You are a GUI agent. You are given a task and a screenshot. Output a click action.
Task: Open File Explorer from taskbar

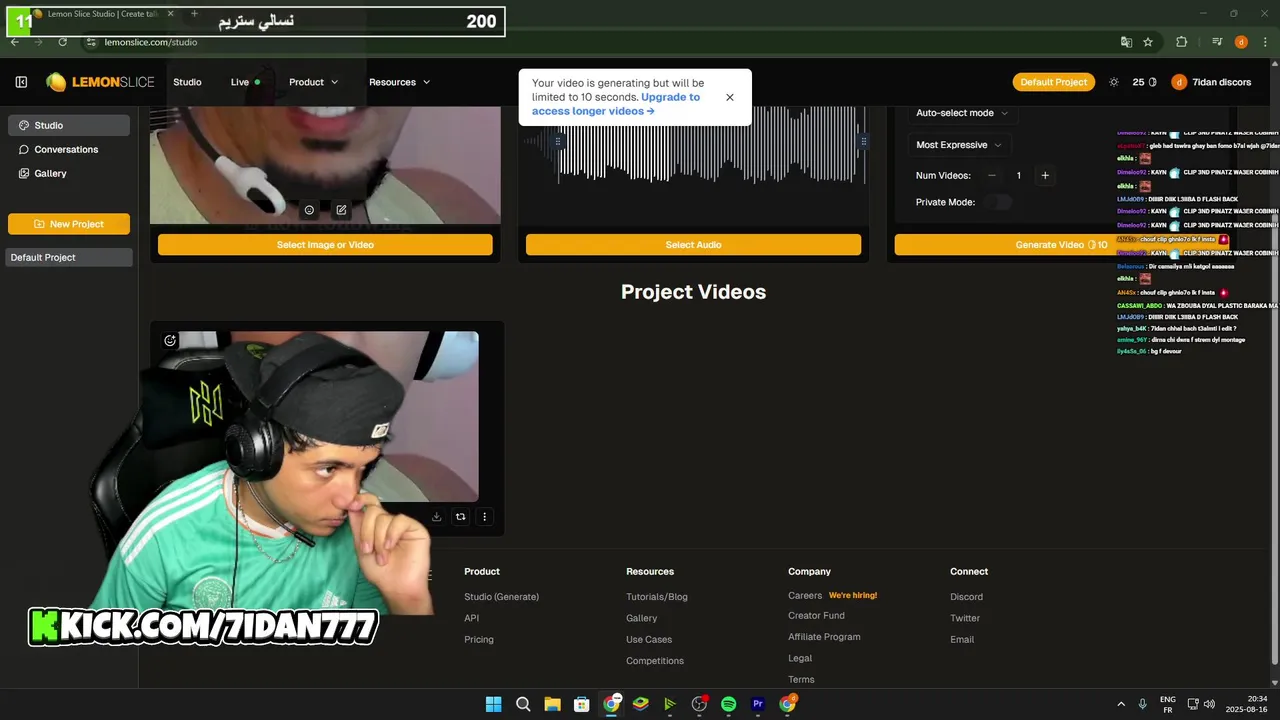(552, 704)
